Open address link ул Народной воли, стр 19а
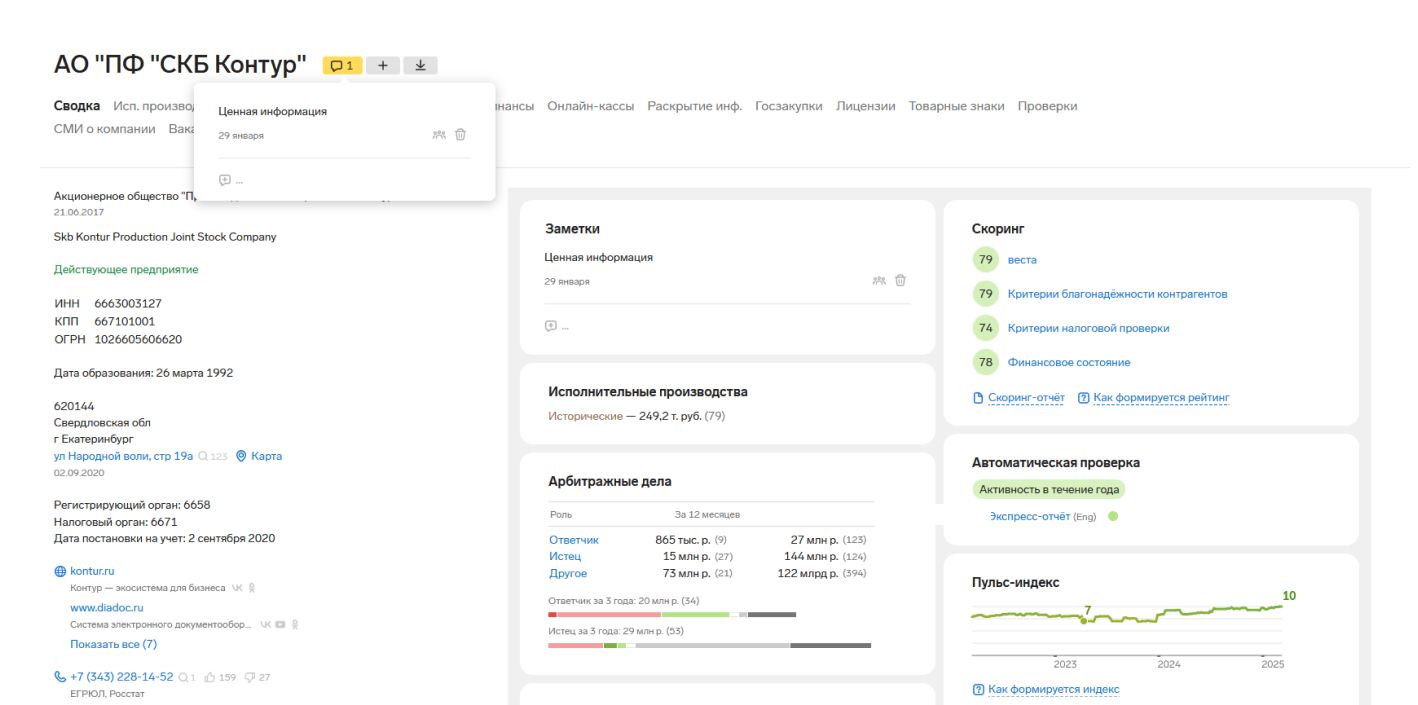Viewport: 1418px width, 705px height. tap(123, 456)
